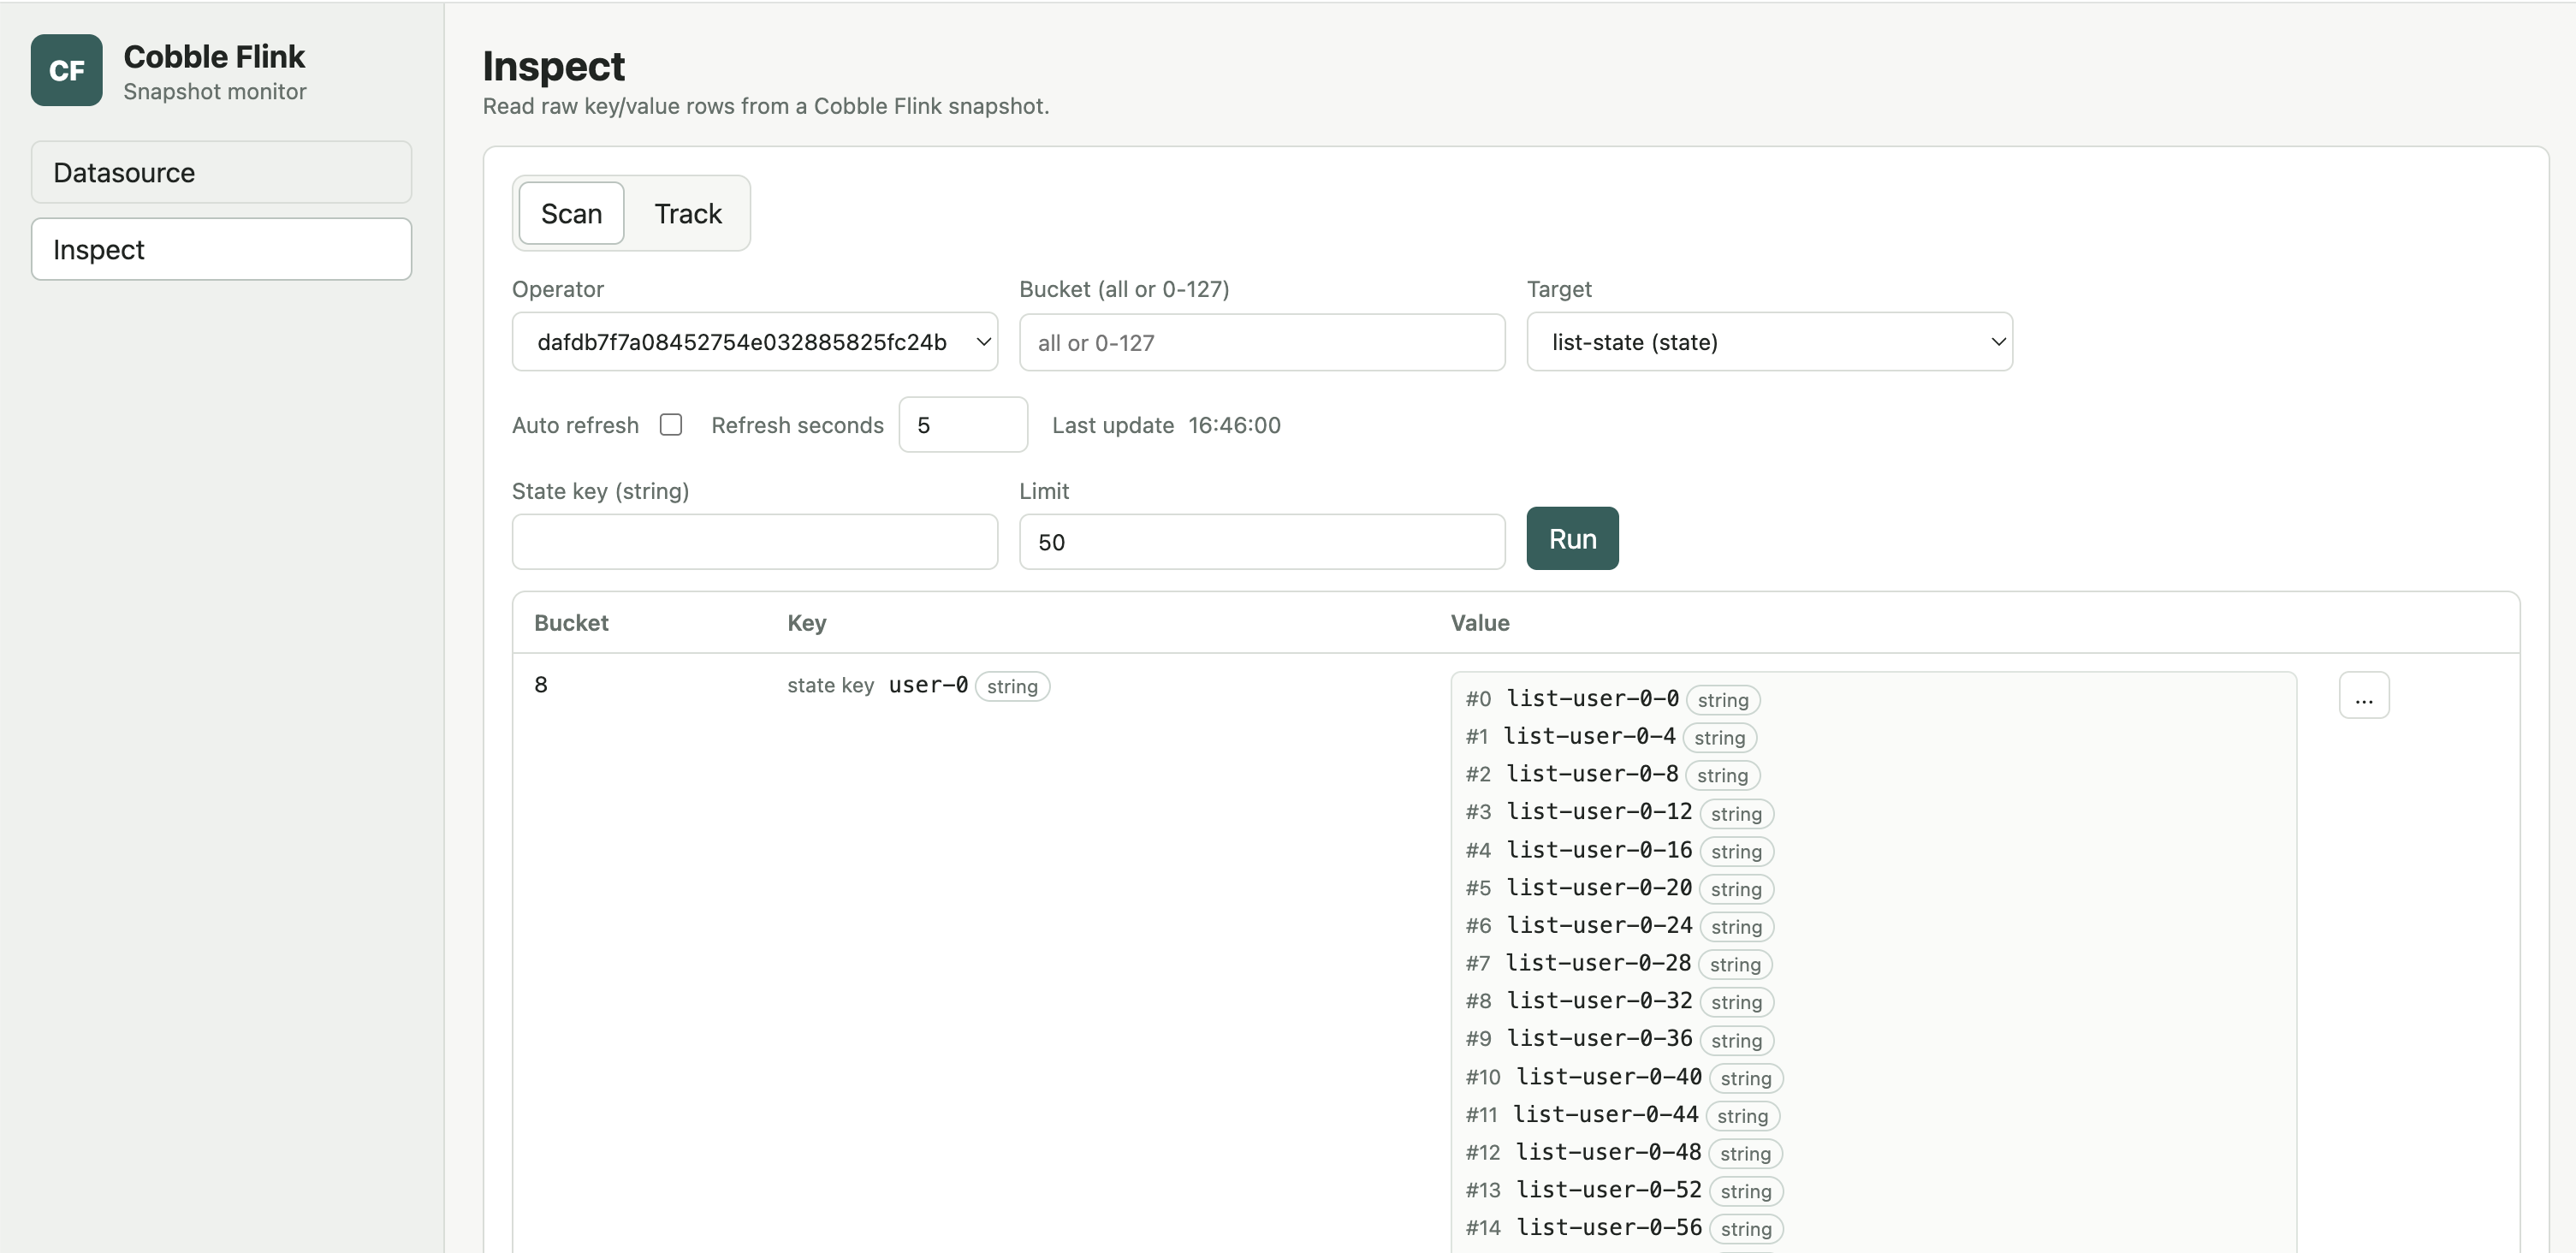Click the CF Cobble Flink logo icon
Screen dimensions: 2576x1253
(66, 70)
